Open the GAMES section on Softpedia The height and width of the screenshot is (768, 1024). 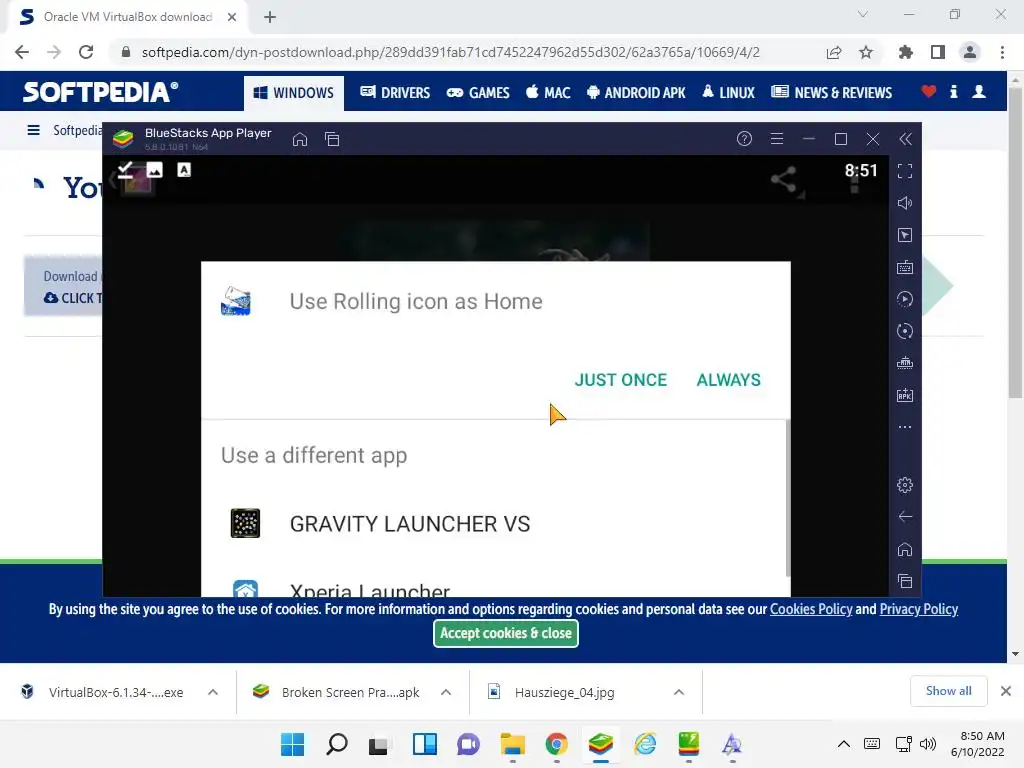point(478,93)
